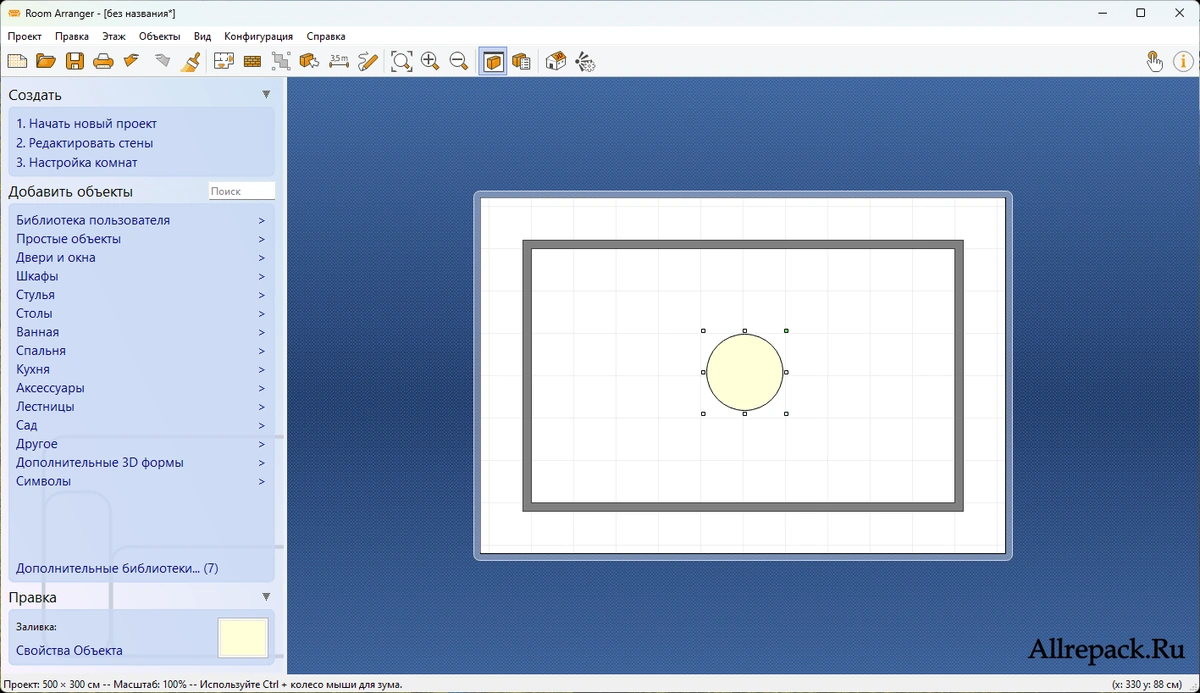This screenshot has height=693, width=1200.
Task: Collapse the bottom Правка panel triangle
Action: click(266, 597)
